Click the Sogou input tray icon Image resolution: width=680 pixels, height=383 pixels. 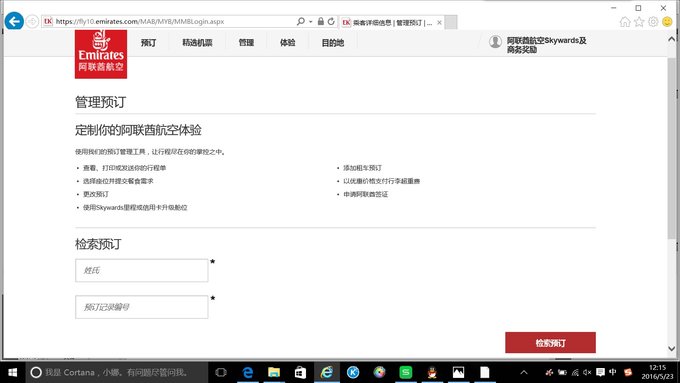click(628, 372)
